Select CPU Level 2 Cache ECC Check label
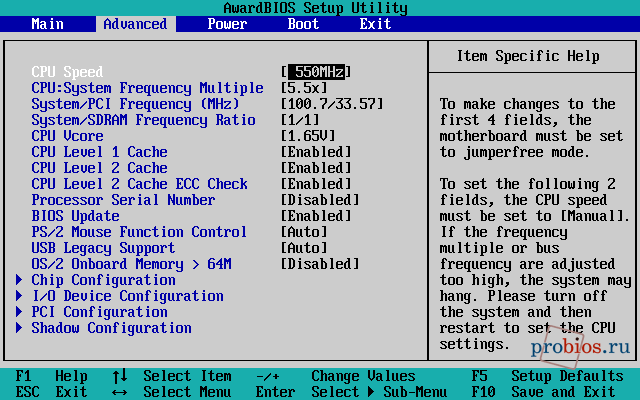The height and width of the screenshot is (400, 640). point(139,184)
